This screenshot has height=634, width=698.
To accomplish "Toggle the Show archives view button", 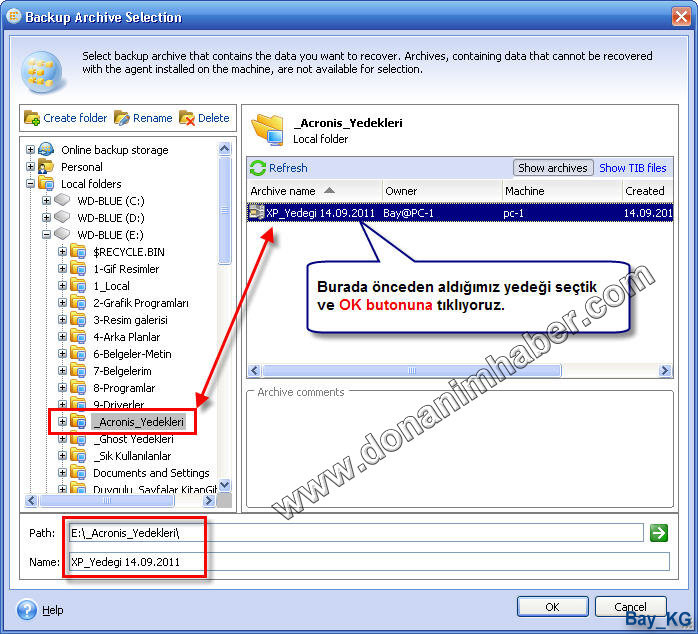I will (552, 168).
